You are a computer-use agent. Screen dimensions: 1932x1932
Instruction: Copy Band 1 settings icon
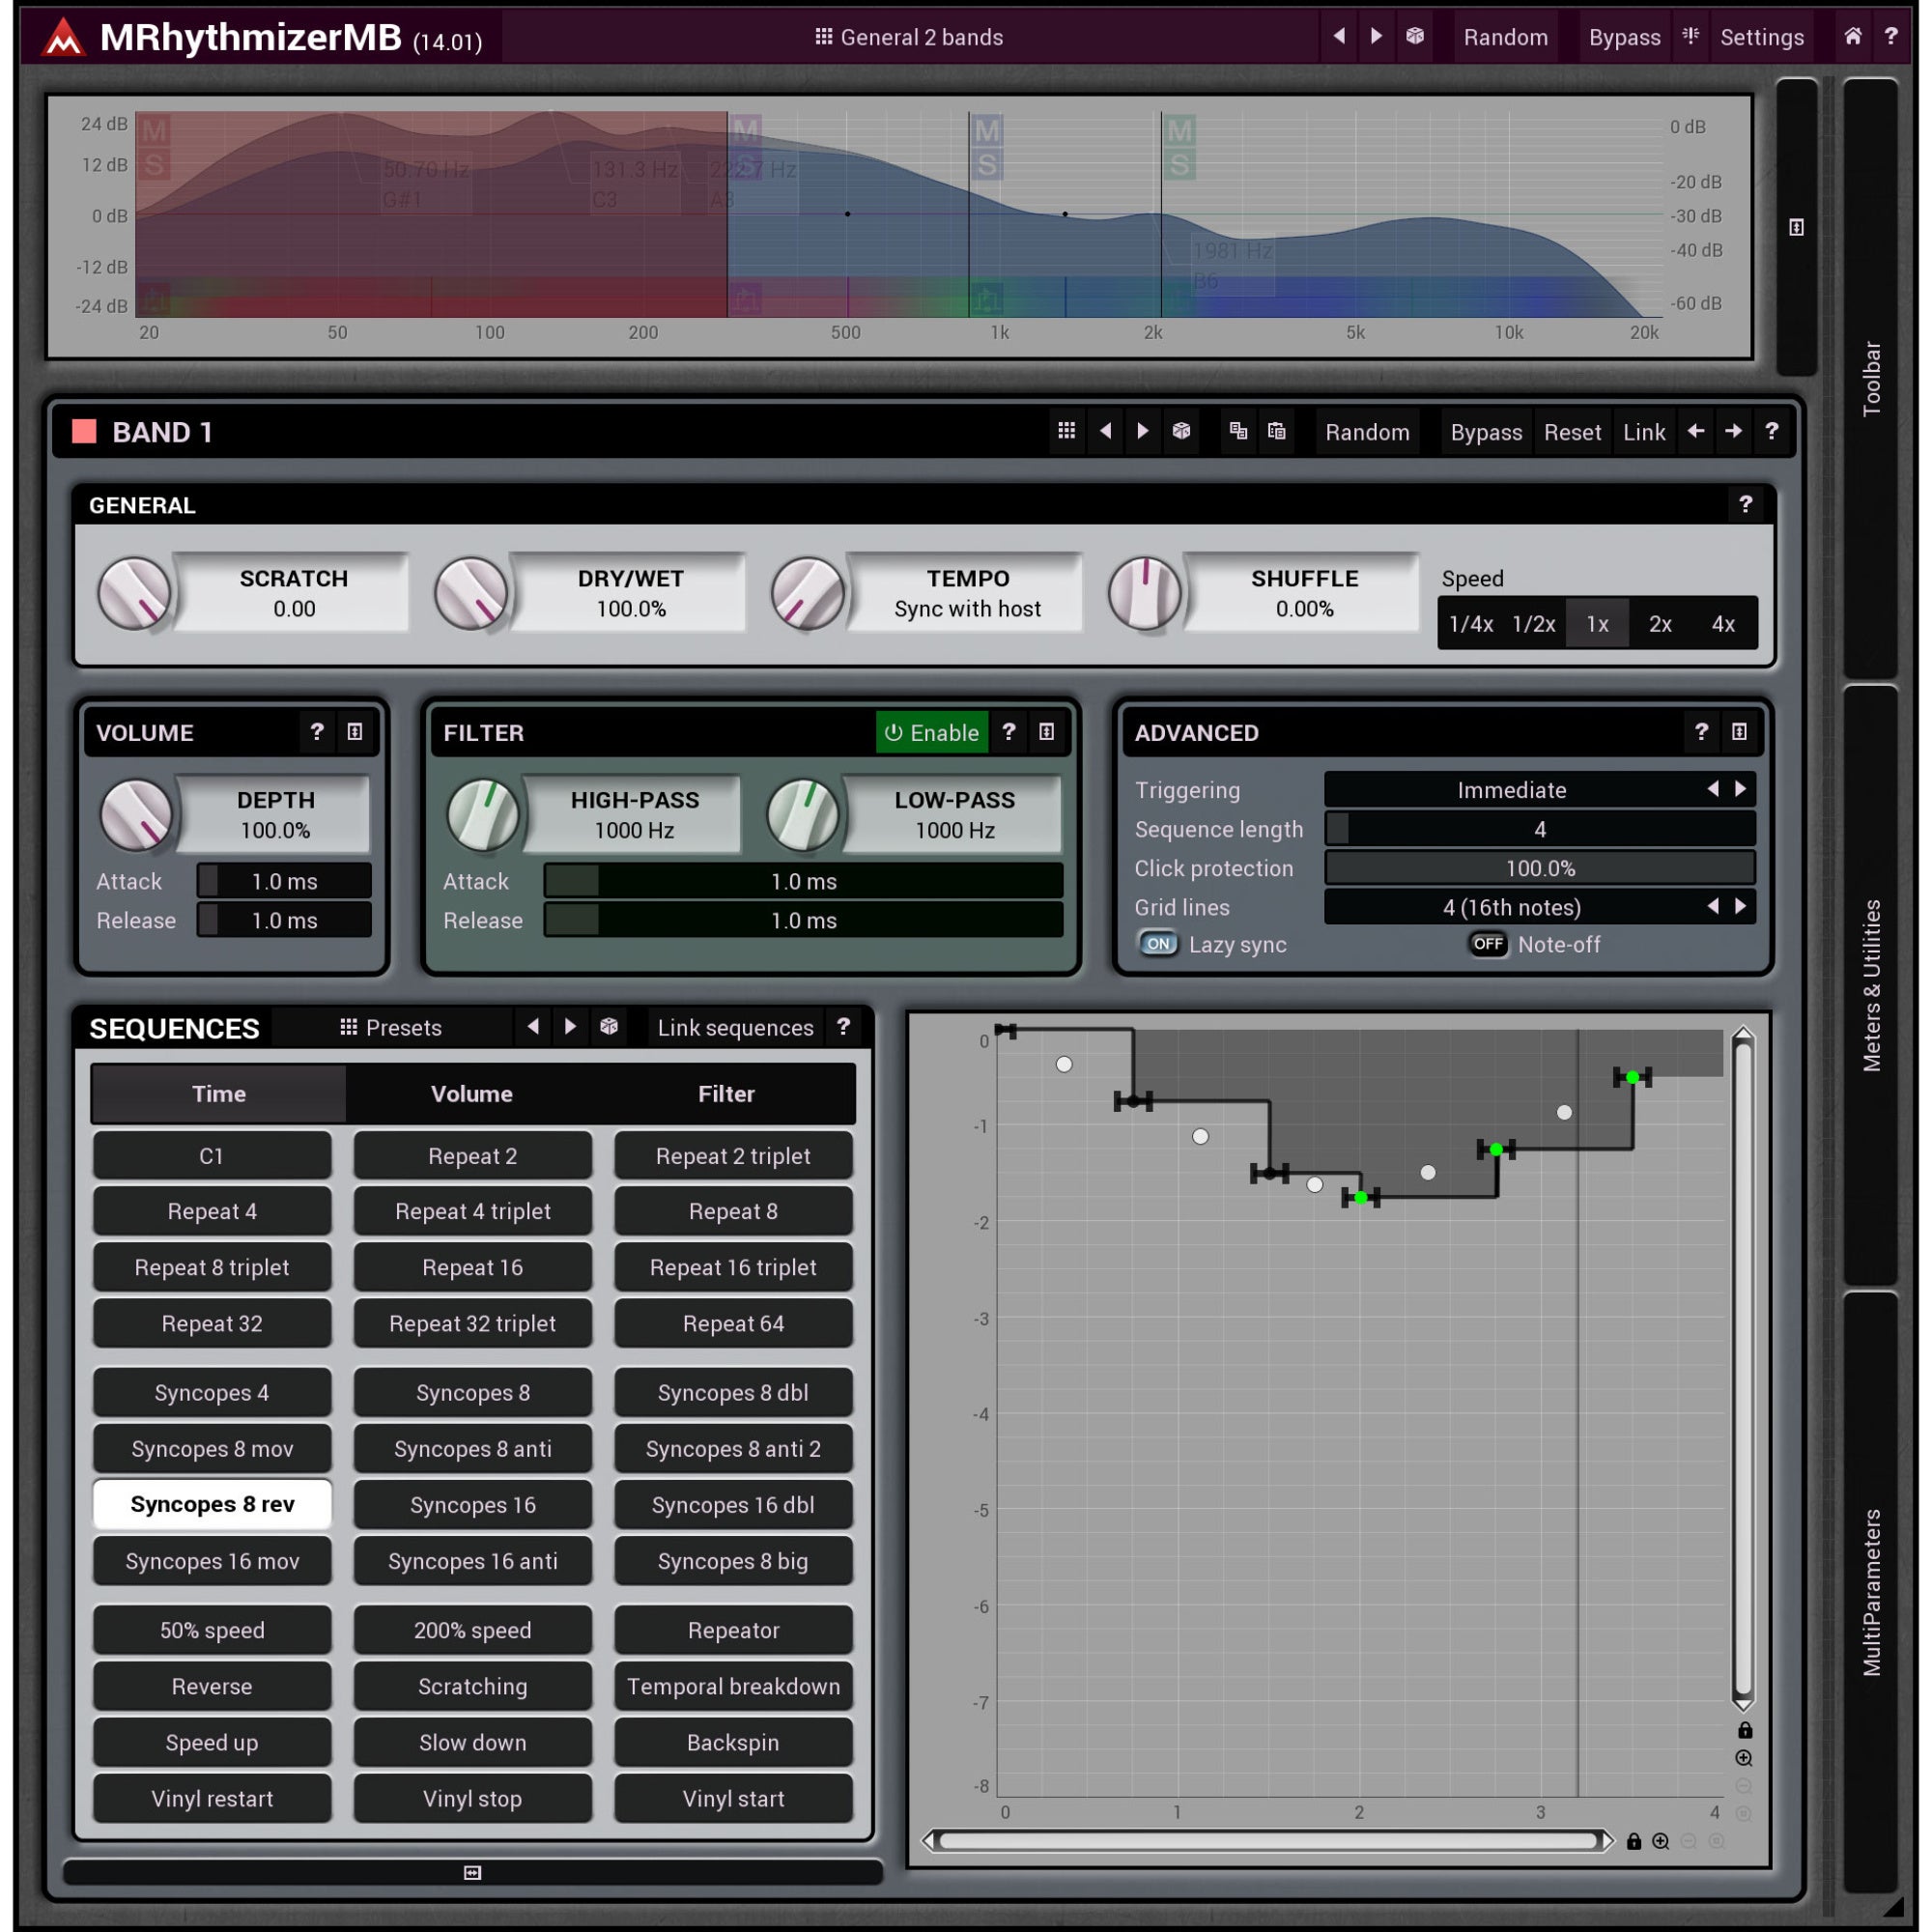click(x=1238, y=431)
